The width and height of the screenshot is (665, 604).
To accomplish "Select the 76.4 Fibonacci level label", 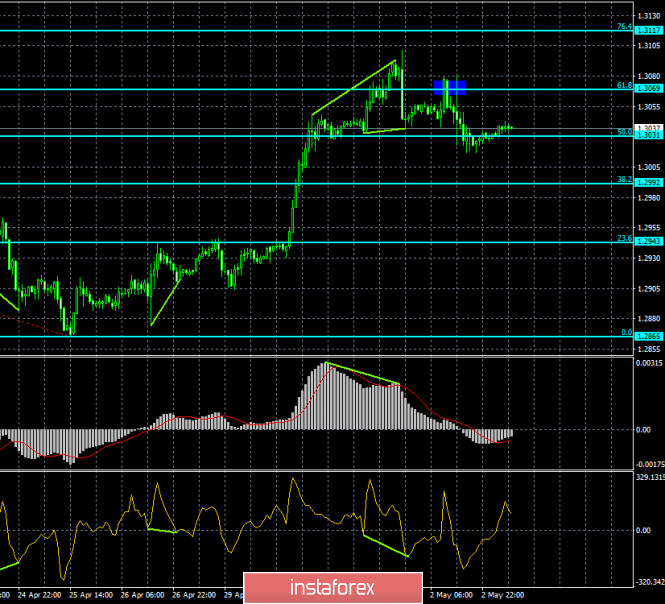I will pyautogui.click(x=623, y=27).
